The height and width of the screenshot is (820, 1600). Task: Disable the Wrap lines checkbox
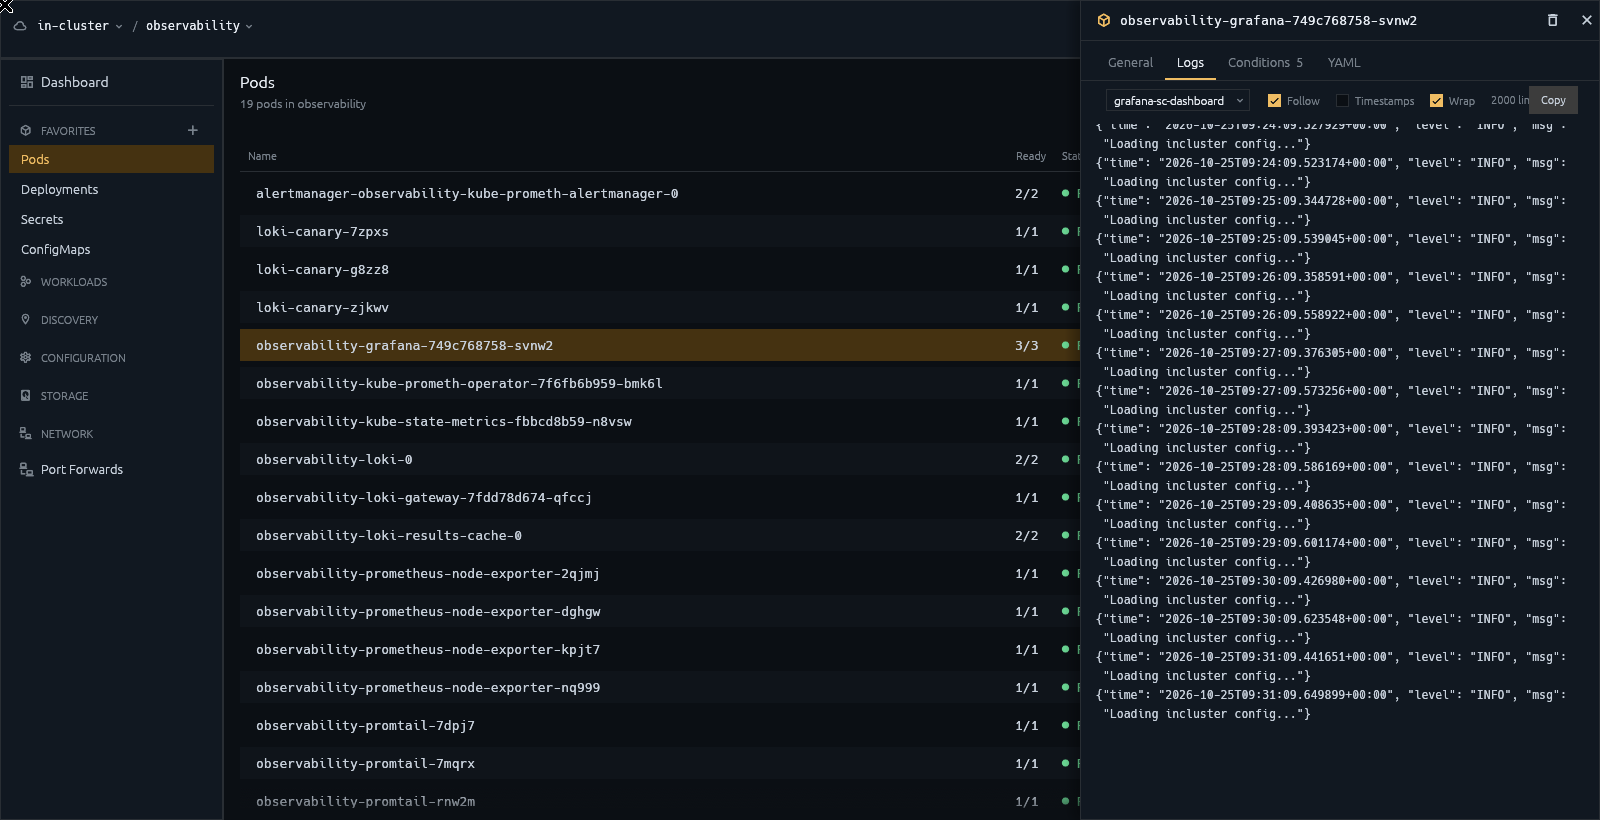pyautogui.click(x=1436, y=101)
